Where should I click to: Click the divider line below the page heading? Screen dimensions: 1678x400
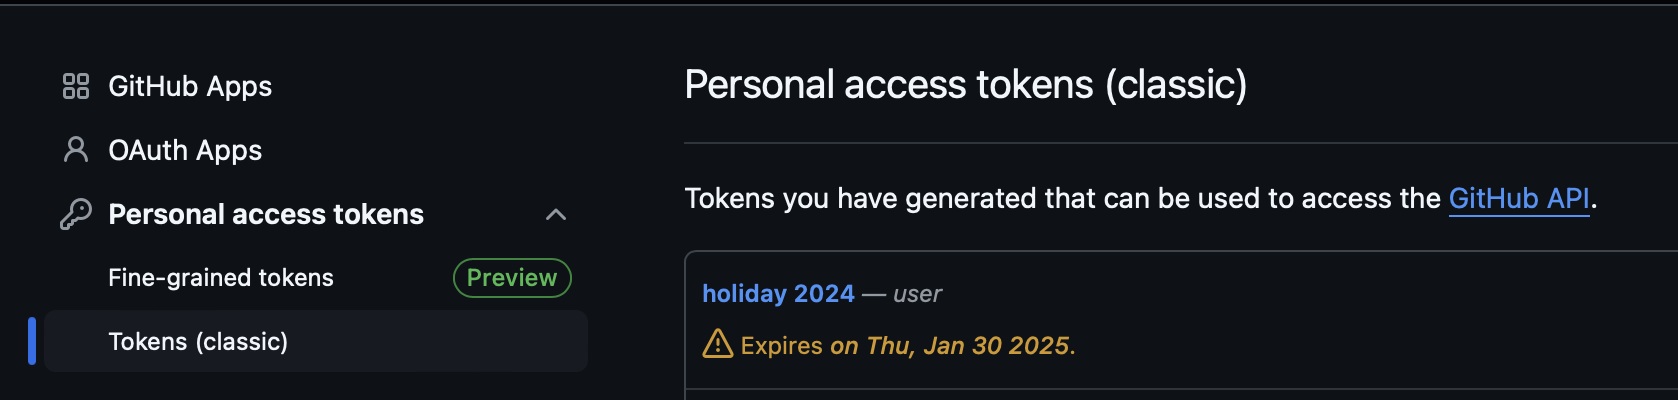(x=1180, y=143)
